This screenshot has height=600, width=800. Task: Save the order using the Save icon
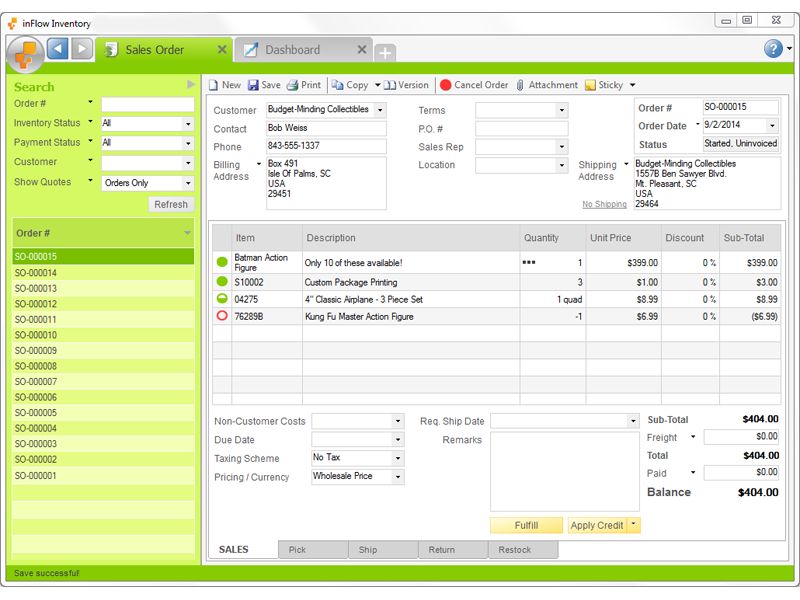[253, 85]
